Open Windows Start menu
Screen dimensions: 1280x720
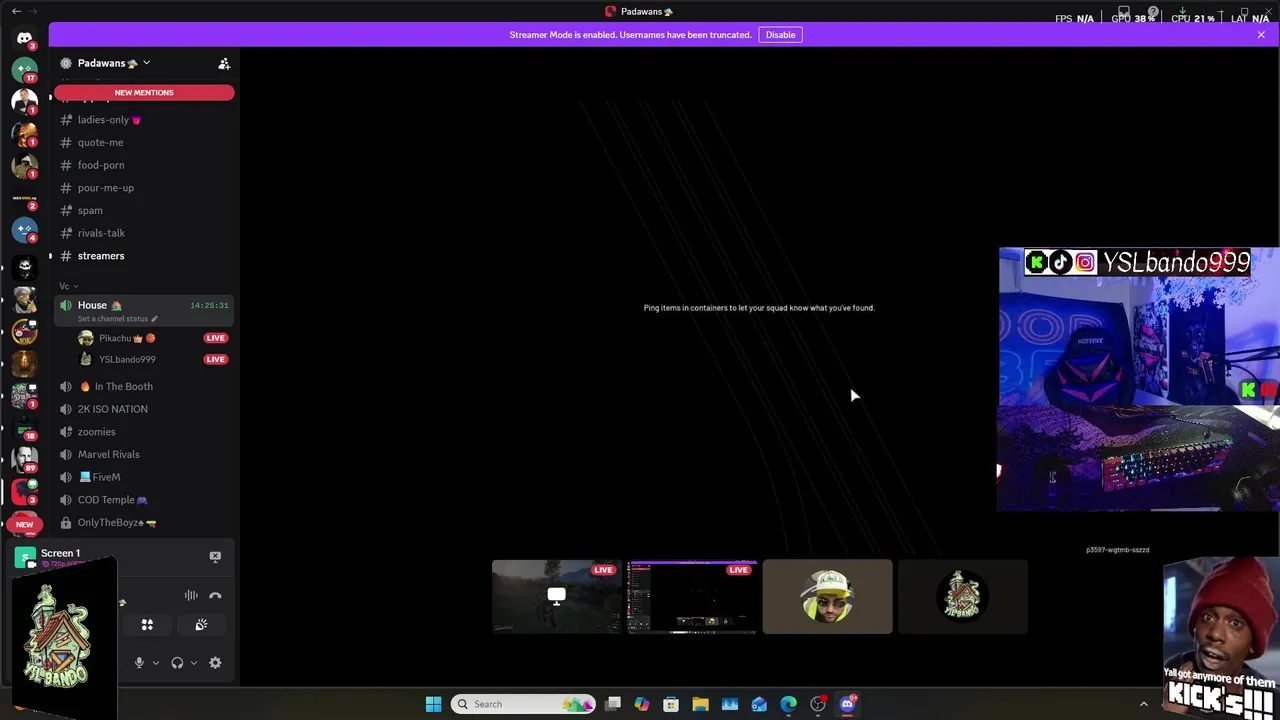433,704
